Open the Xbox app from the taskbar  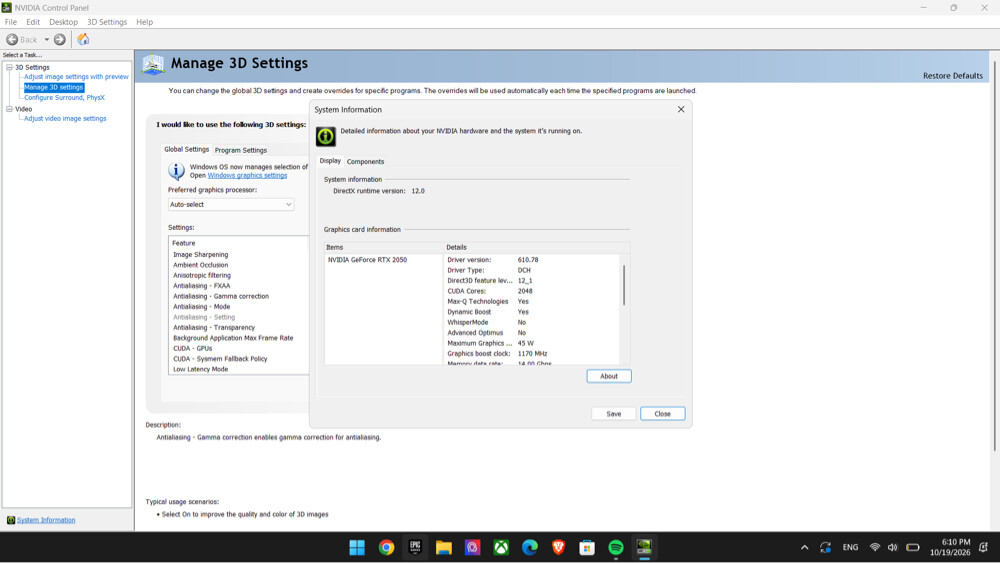coord(501,548)
